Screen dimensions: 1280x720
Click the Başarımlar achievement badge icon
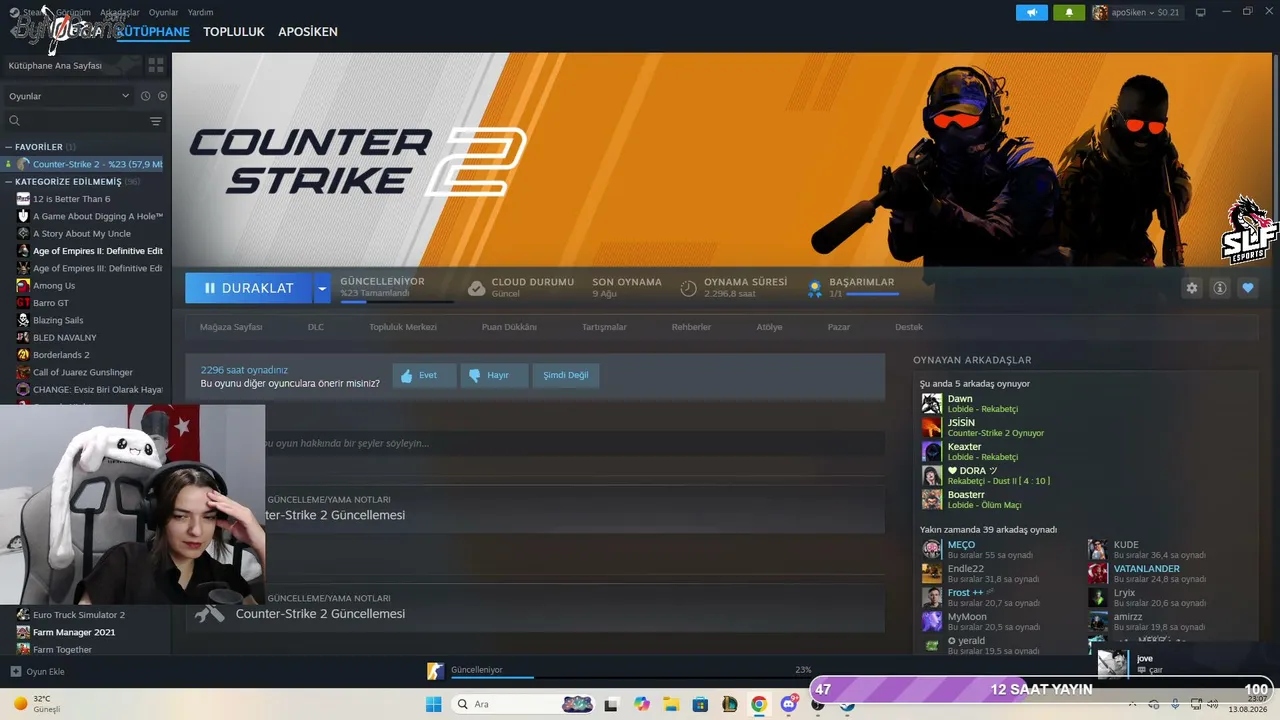815,288
